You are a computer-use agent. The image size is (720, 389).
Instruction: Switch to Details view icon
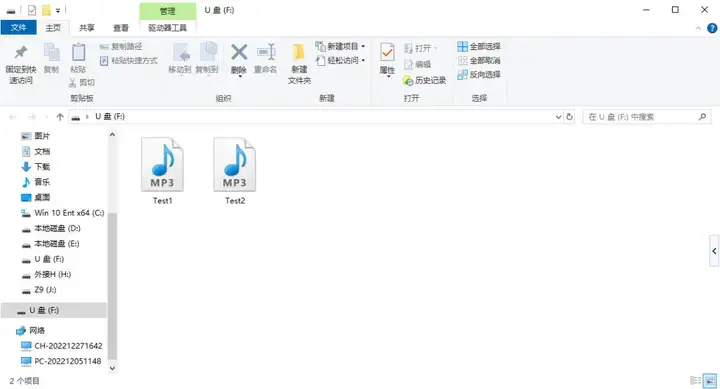coord(696,380)
